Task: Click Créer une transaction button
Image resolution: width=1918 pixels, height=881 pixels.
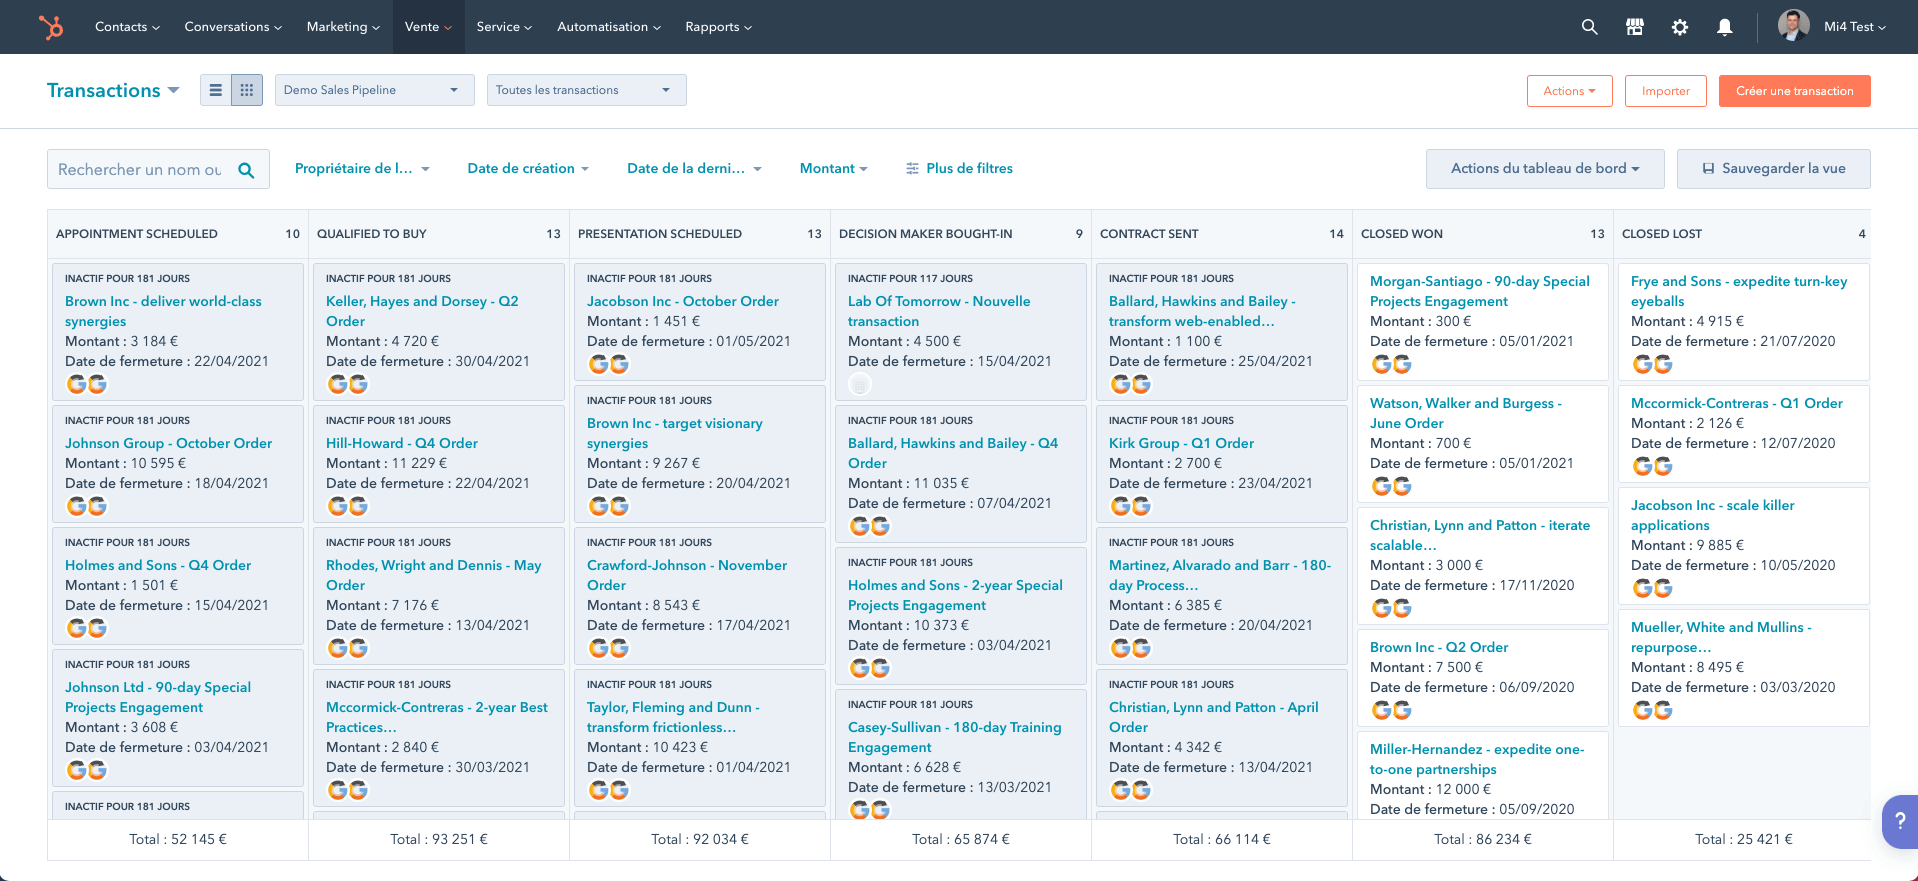Action: pos(1794,91)
